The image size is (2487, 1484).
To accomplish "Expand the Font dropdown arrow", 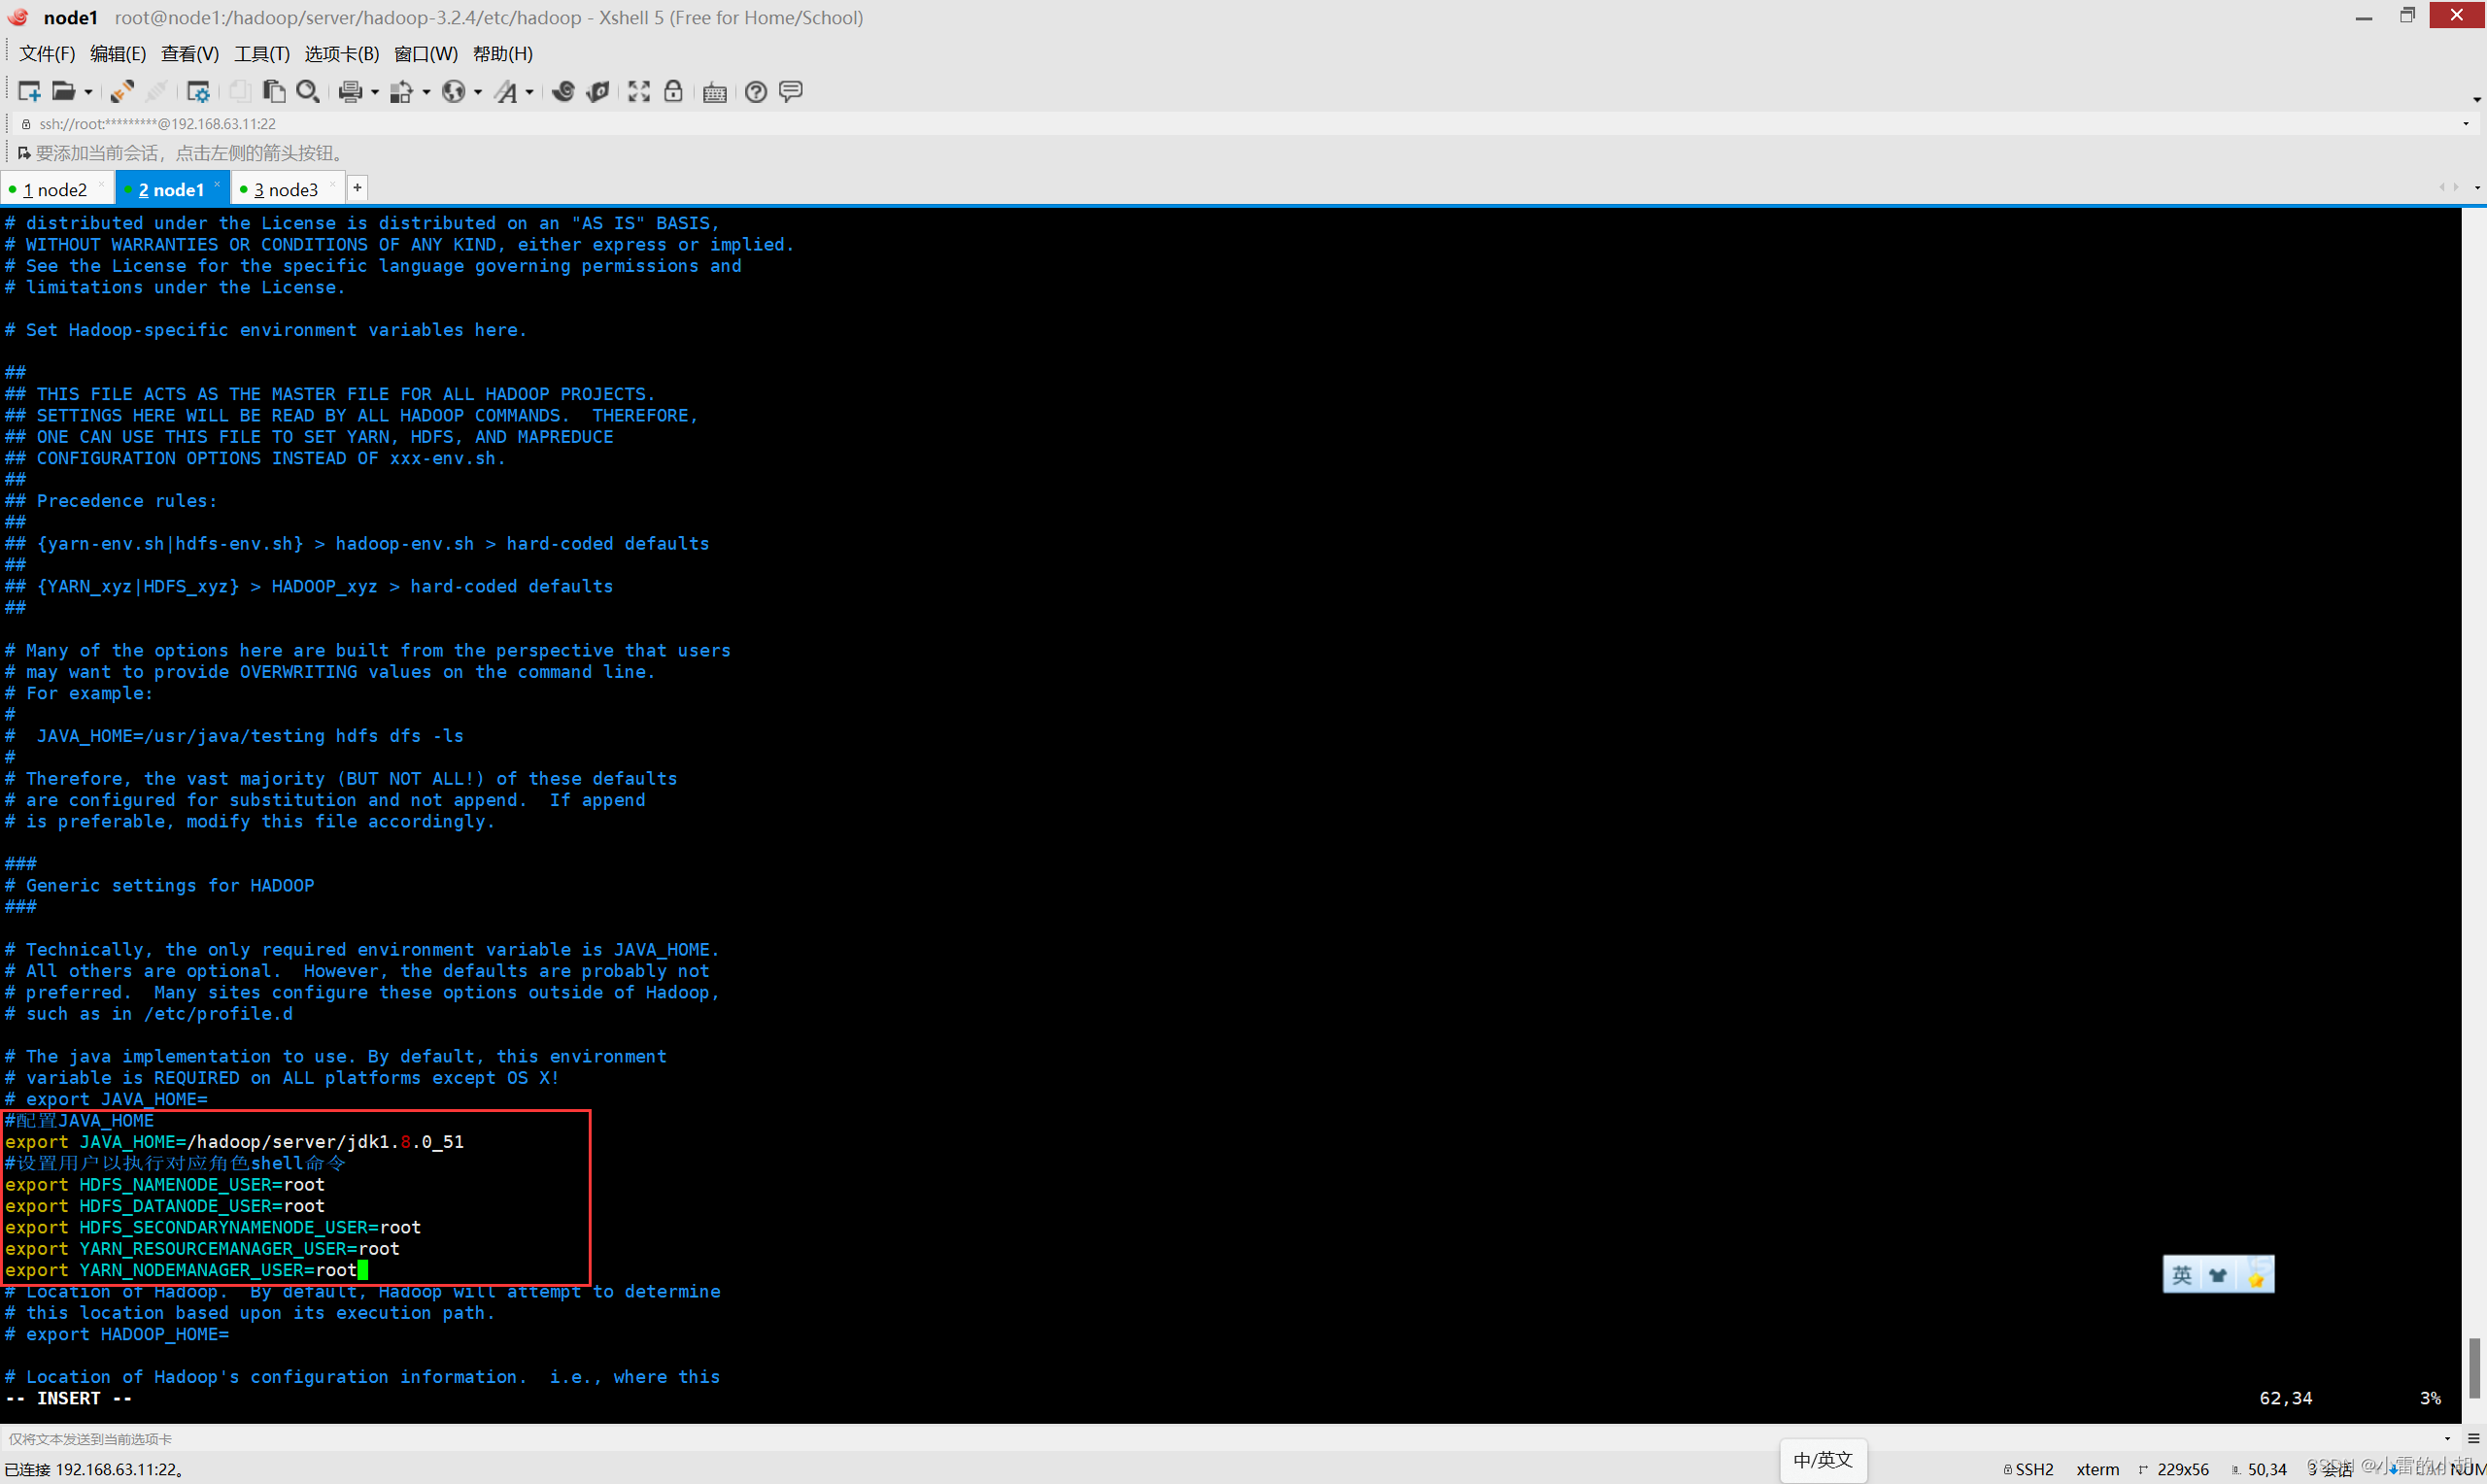I will point(530,92).
